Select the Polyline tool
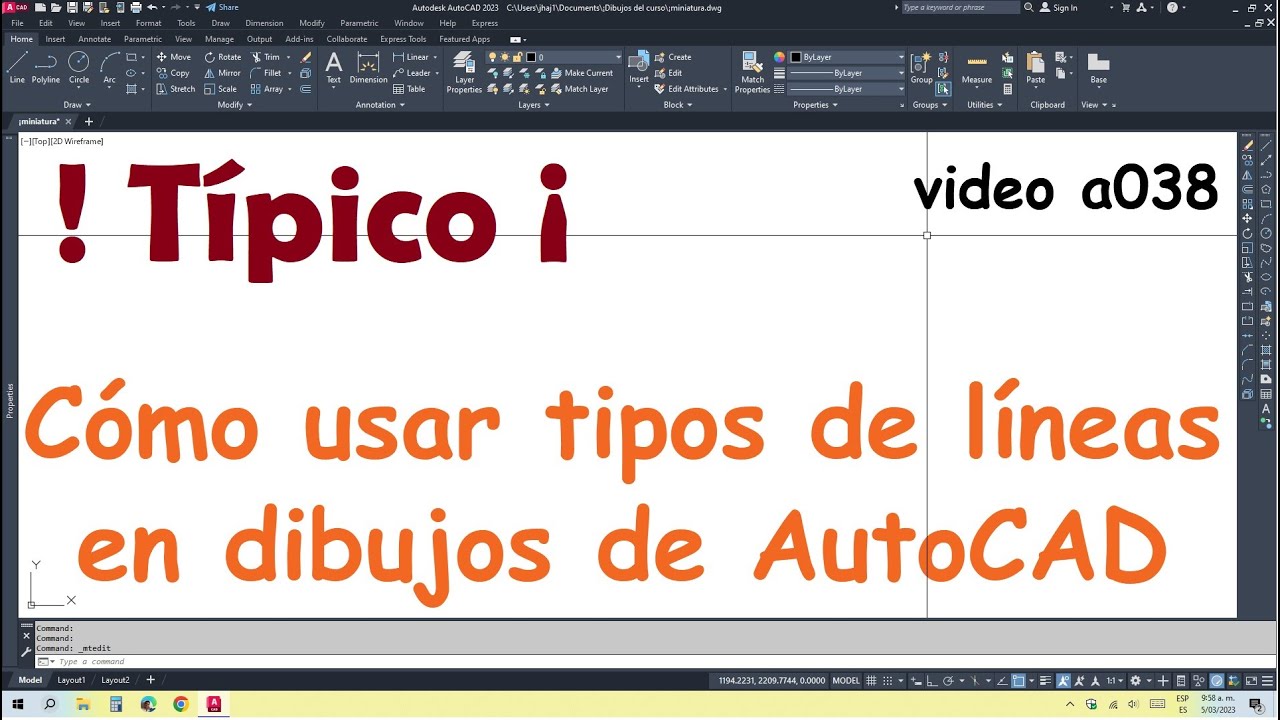The width and height of the screenshot is (1280, 720). (46, 68)
